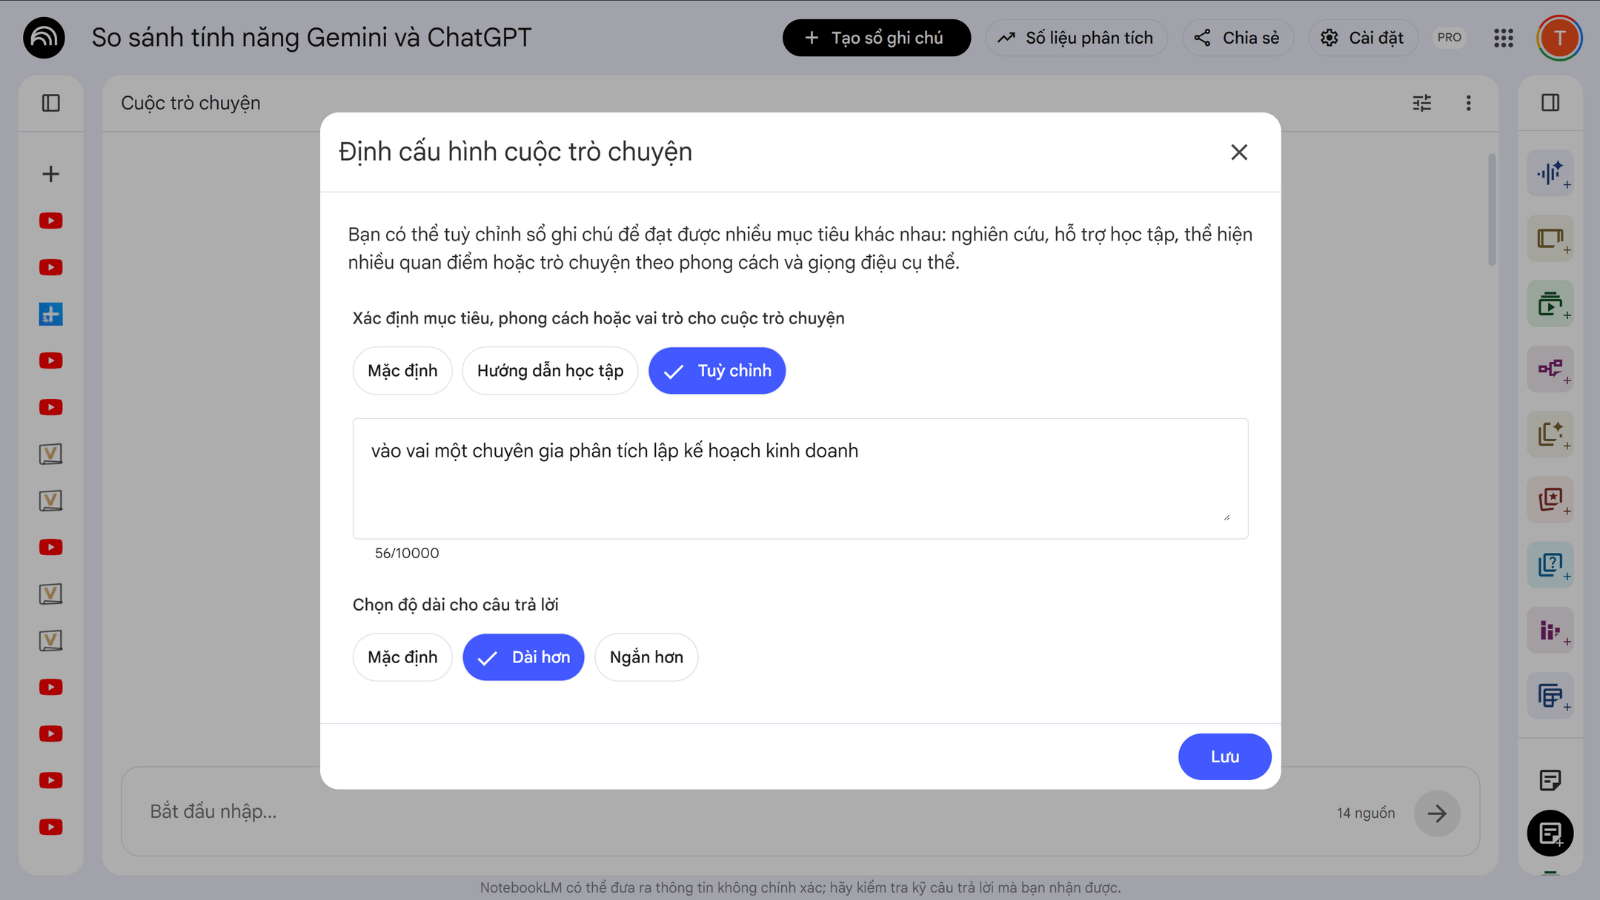The width and height of the screenshot is (1600, 900).
Task: Click the send arrow button
Action: (1437, 814)
